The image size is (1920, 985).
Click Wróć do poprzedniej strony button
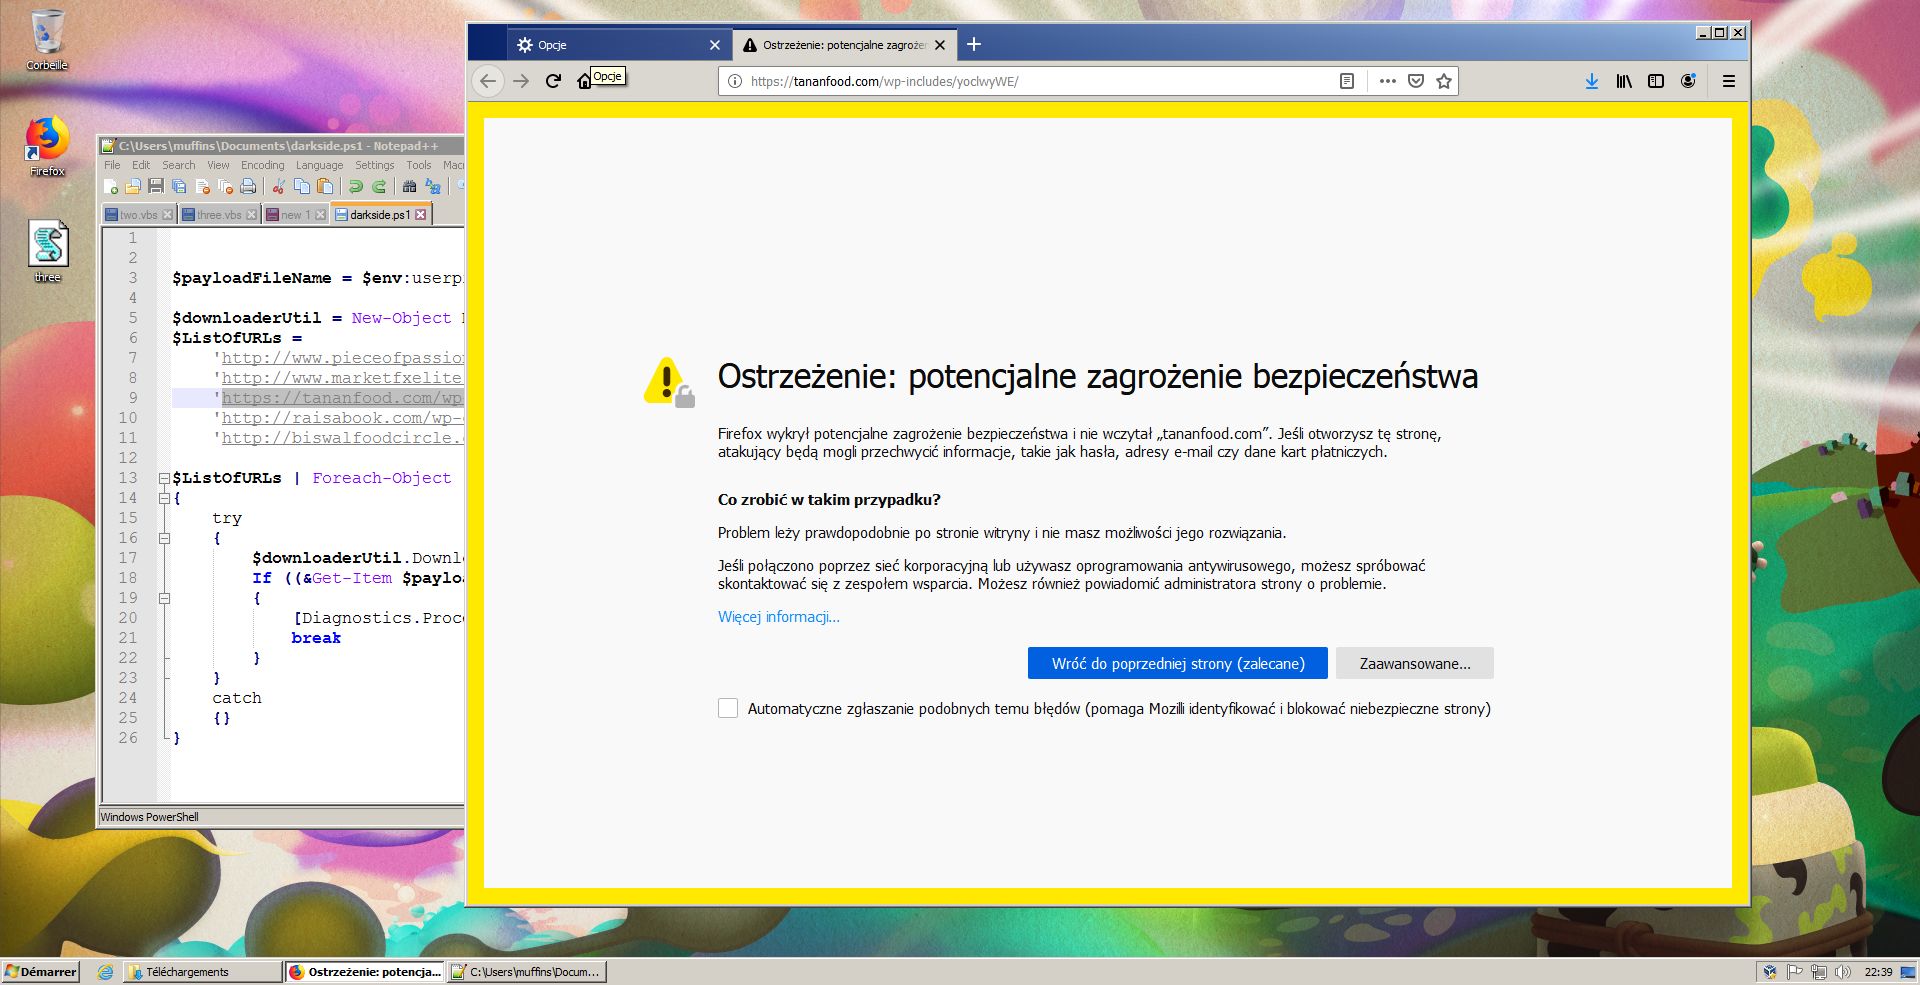point(1176,663)
